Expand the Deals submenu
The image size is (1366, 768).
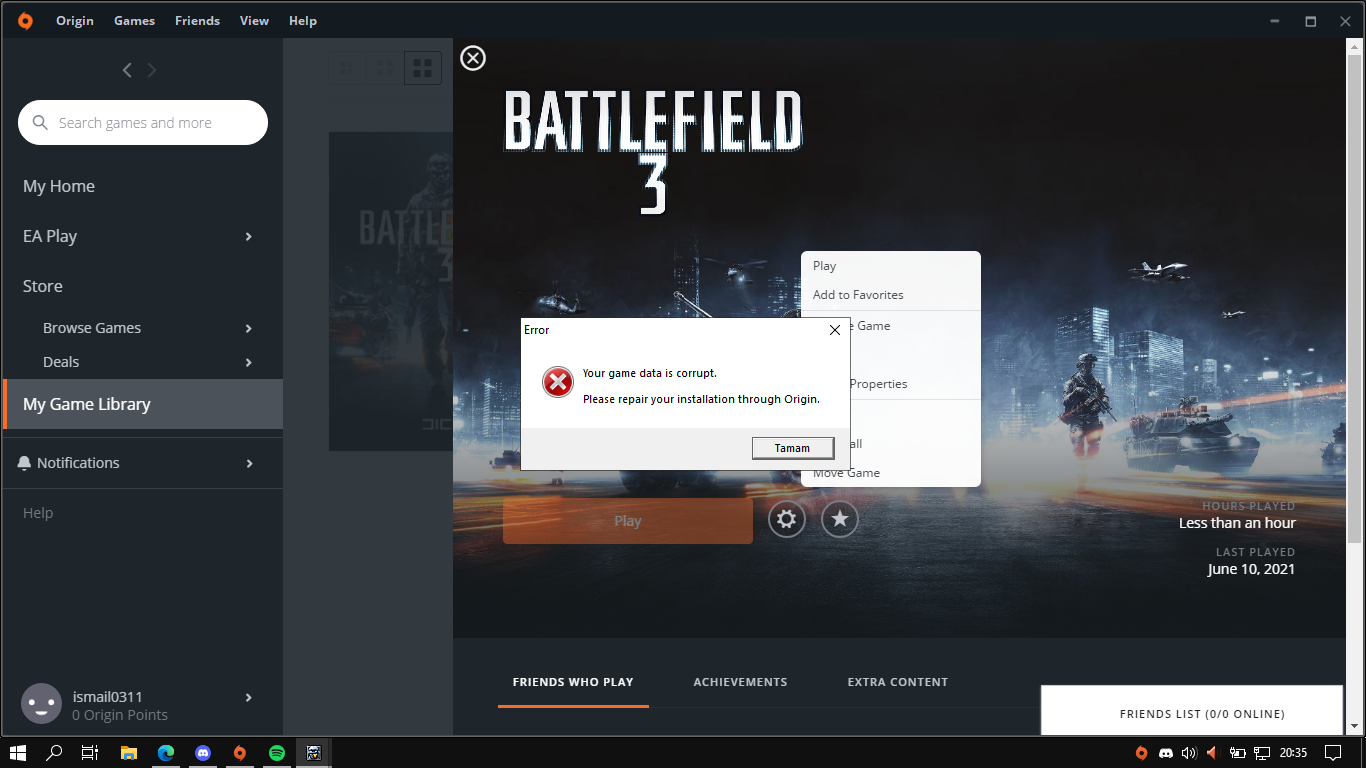(249, 363)
